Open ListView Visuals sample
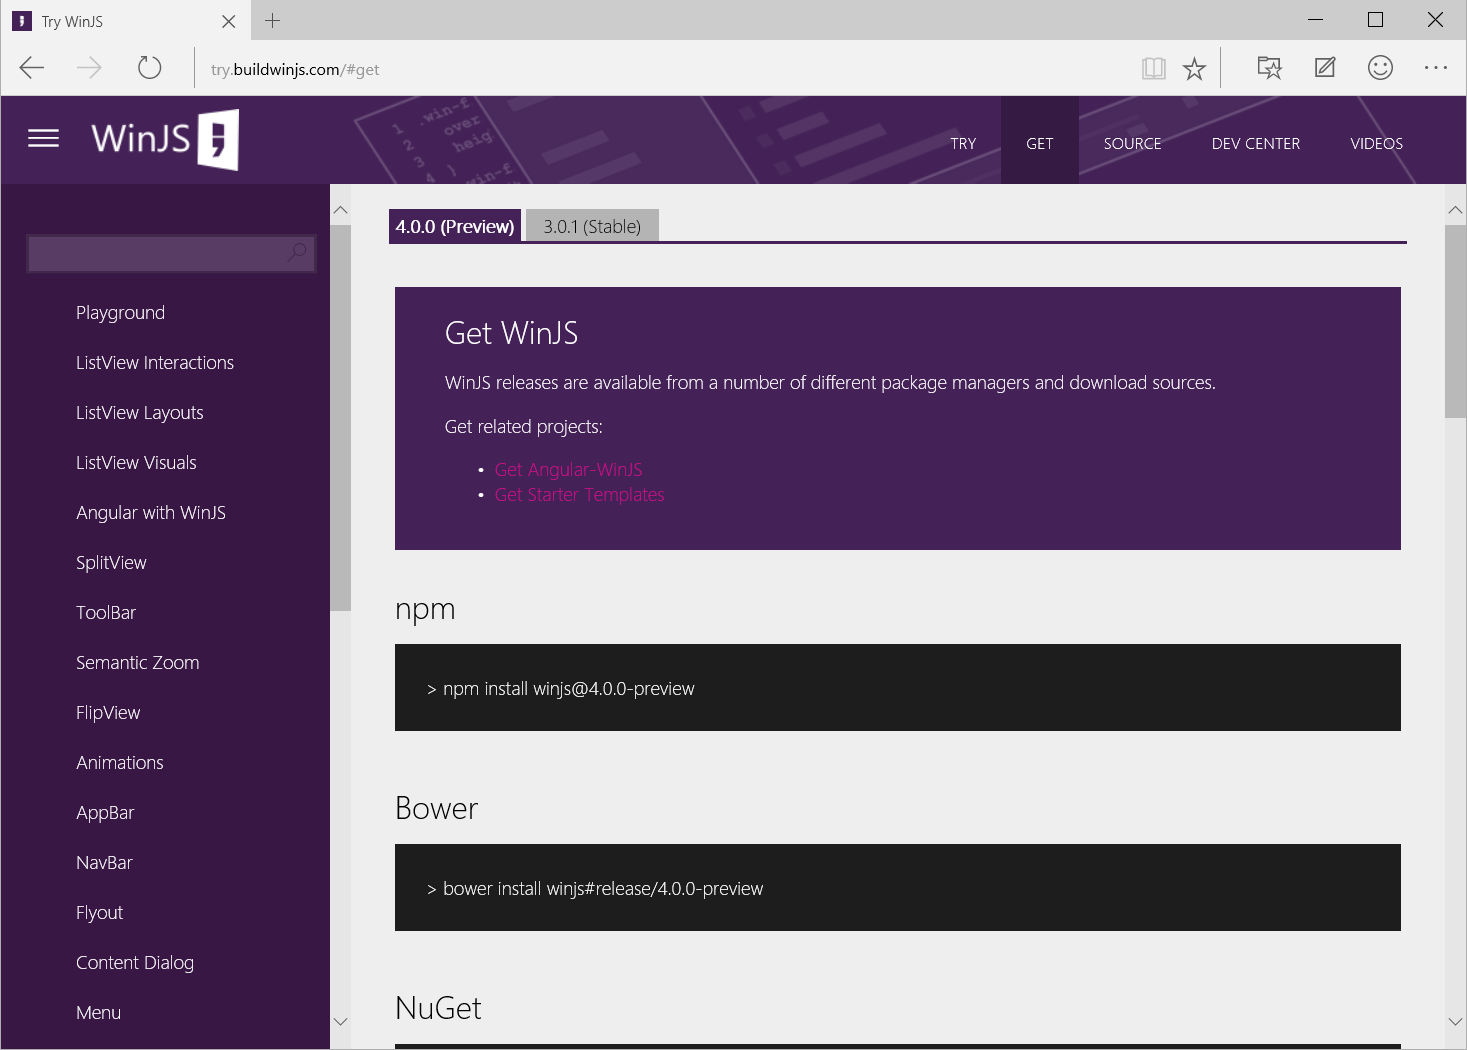Viewport: 1467px width, 1050px height. [136, 462]
